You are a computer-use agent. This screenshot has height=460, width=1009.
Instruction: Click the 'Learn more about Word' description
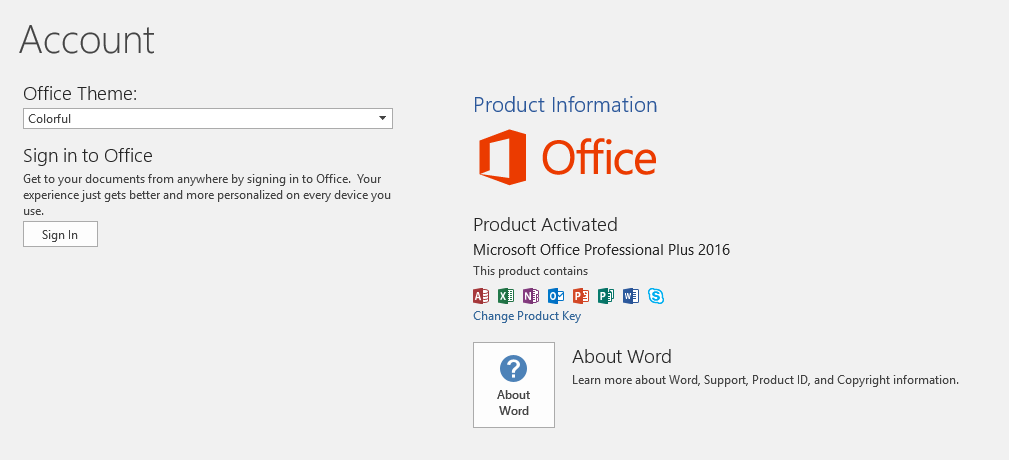click(765, 380)
